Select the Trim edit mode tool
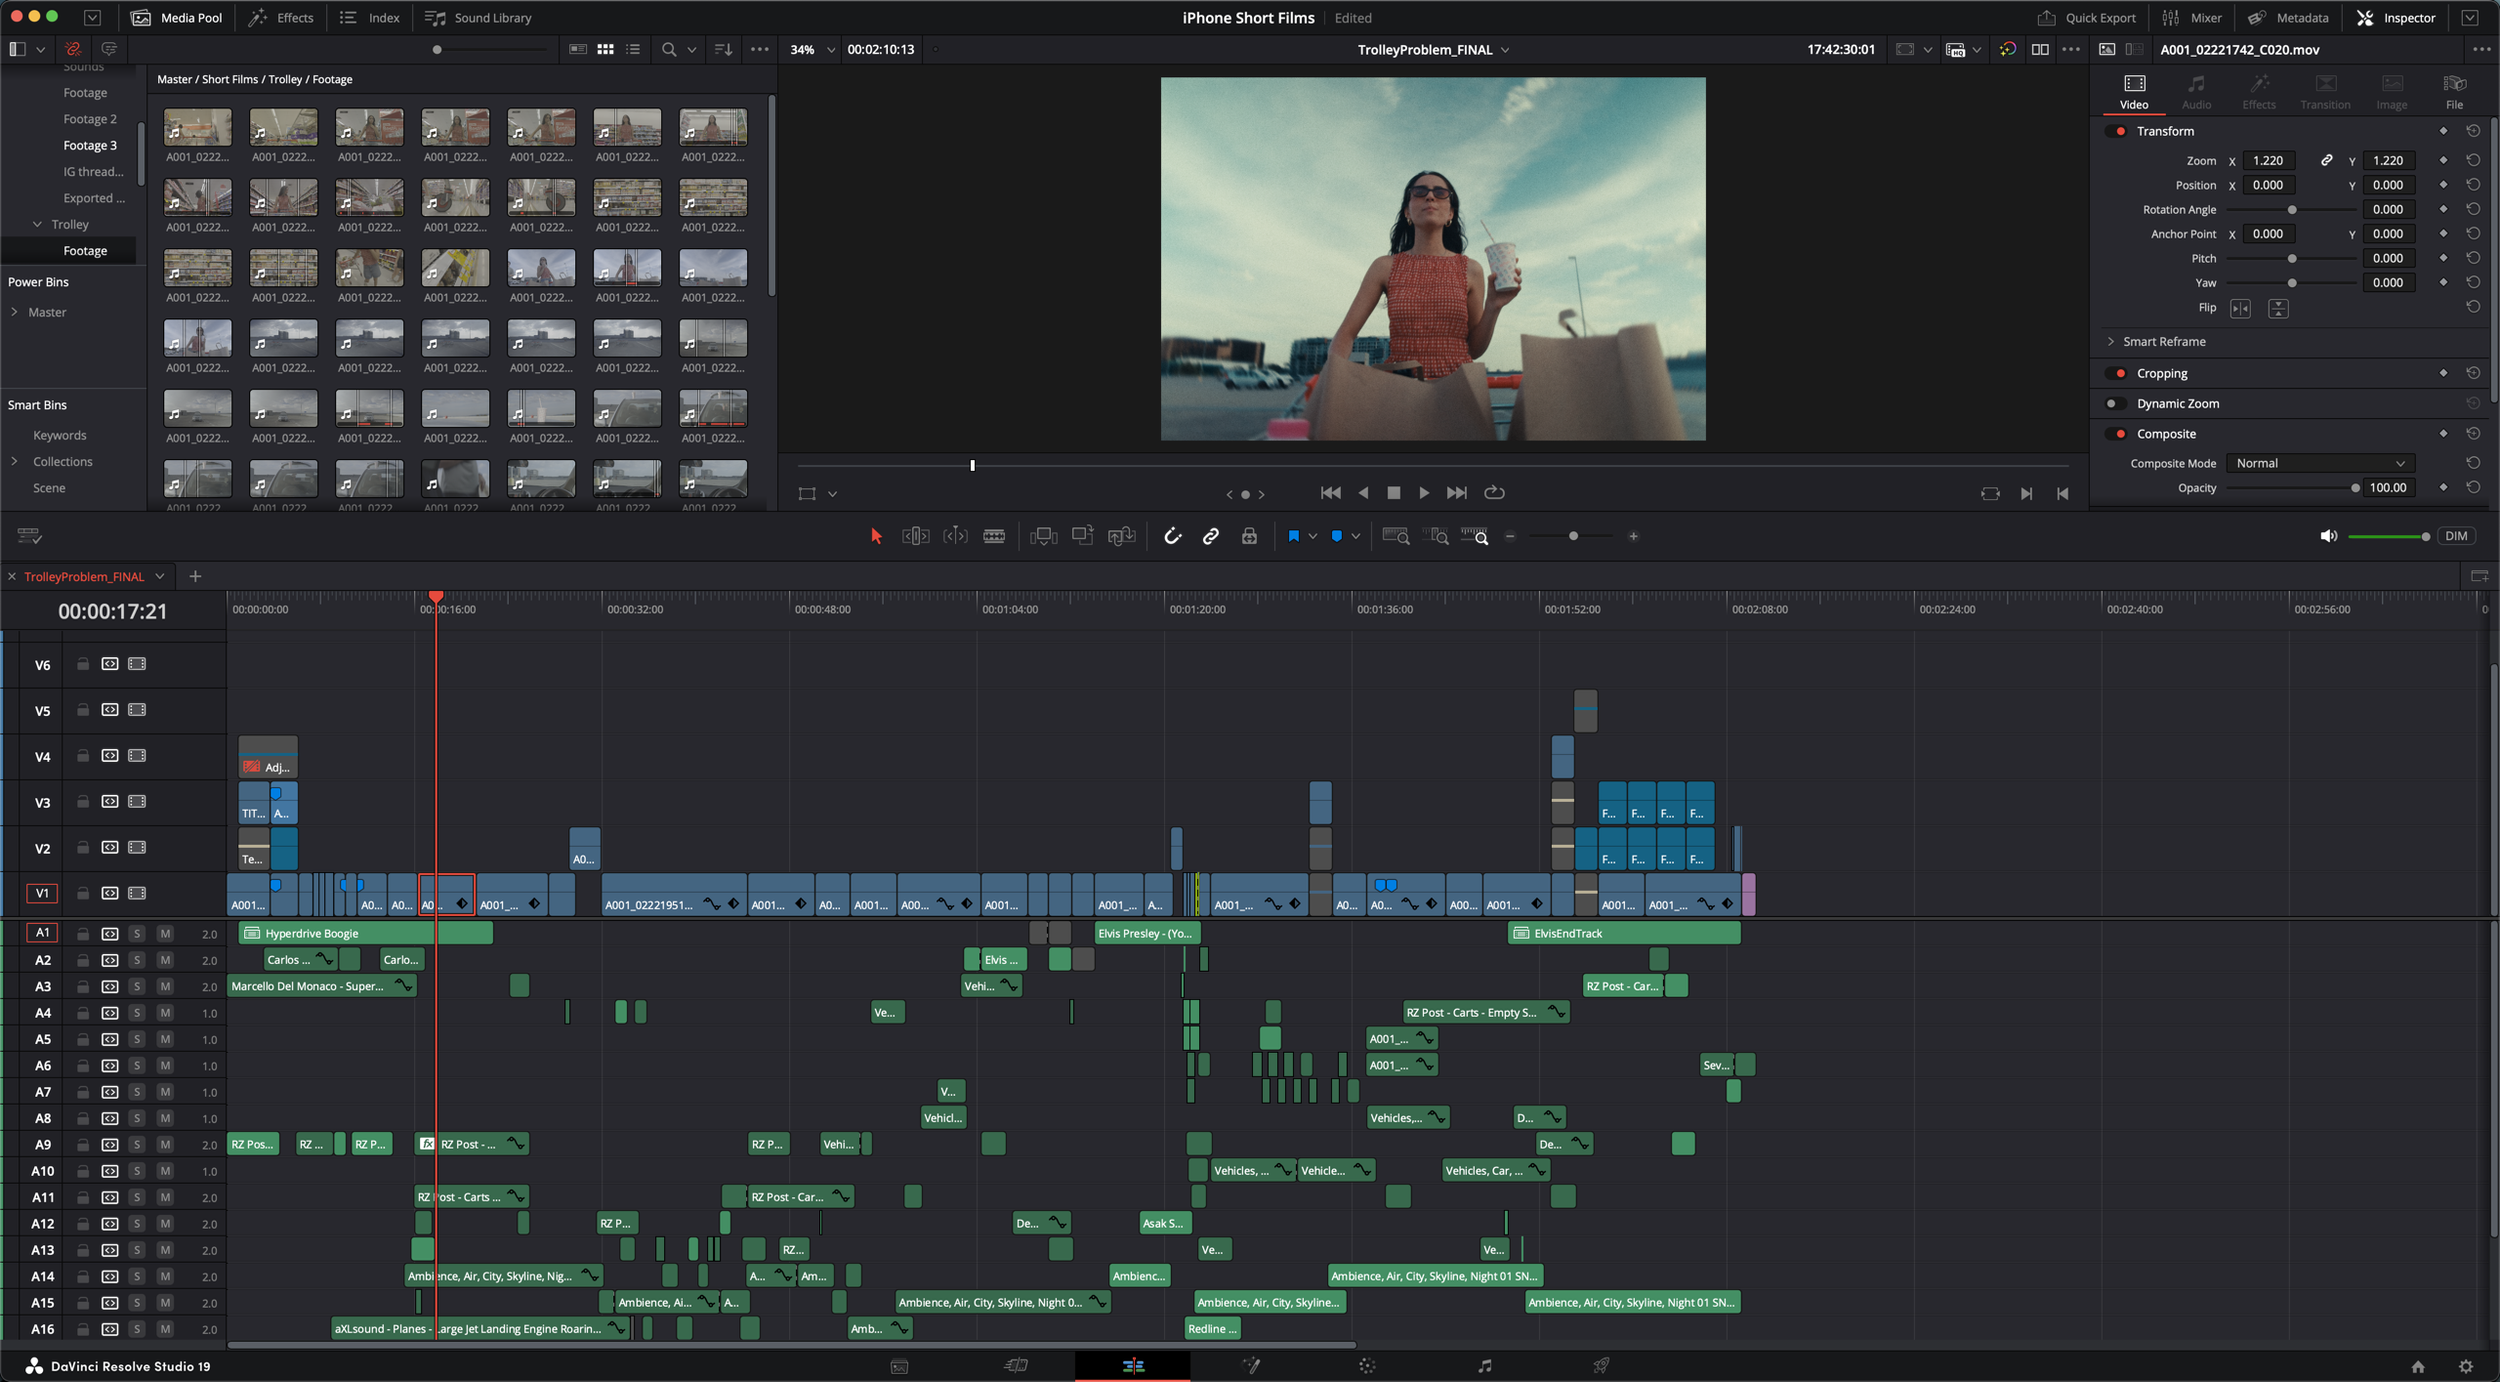The height and width of the screenshot is (1382, 2500). click(915, 536)
